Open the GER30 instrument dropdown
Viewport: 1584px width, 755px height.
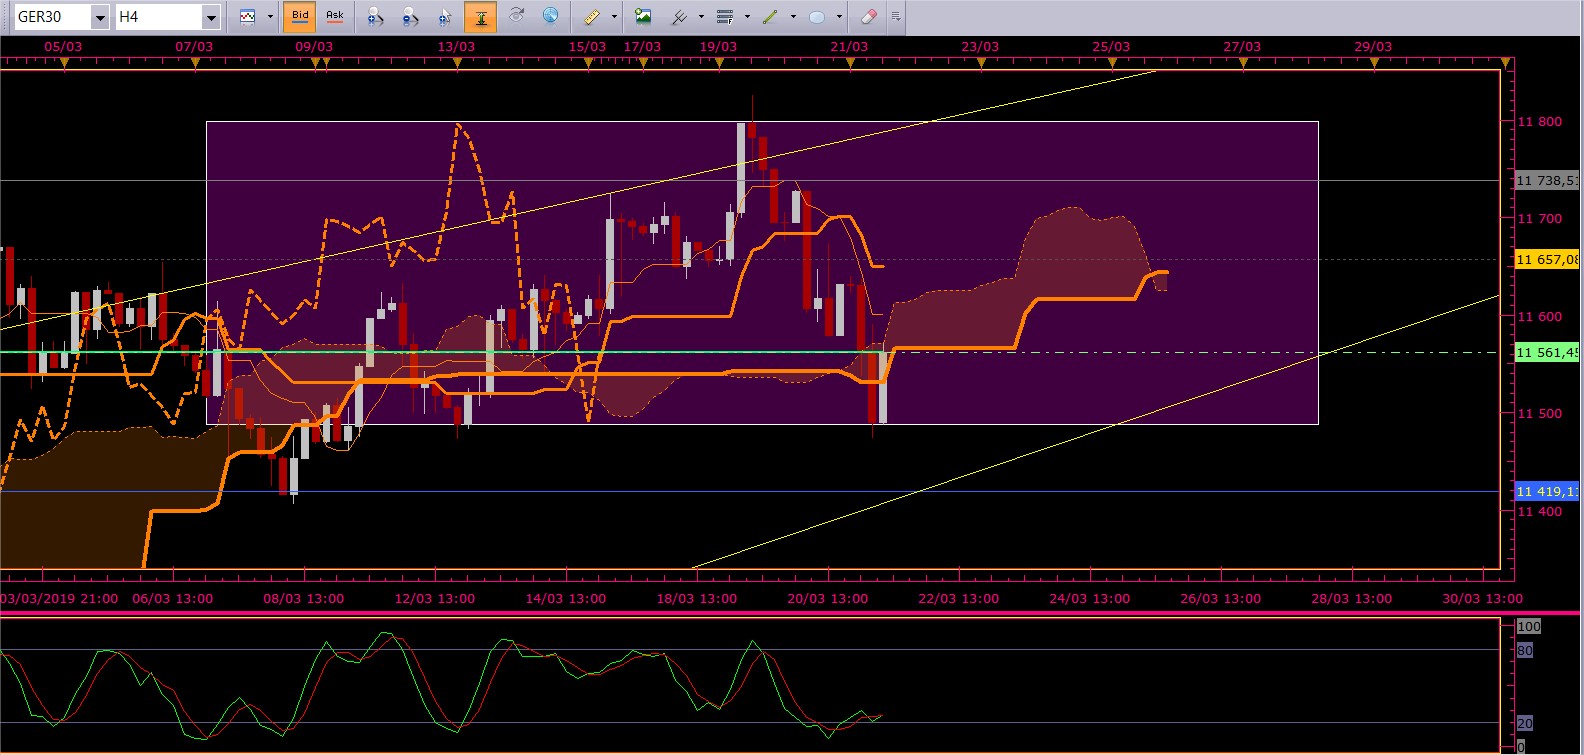[x=100, y=17]
